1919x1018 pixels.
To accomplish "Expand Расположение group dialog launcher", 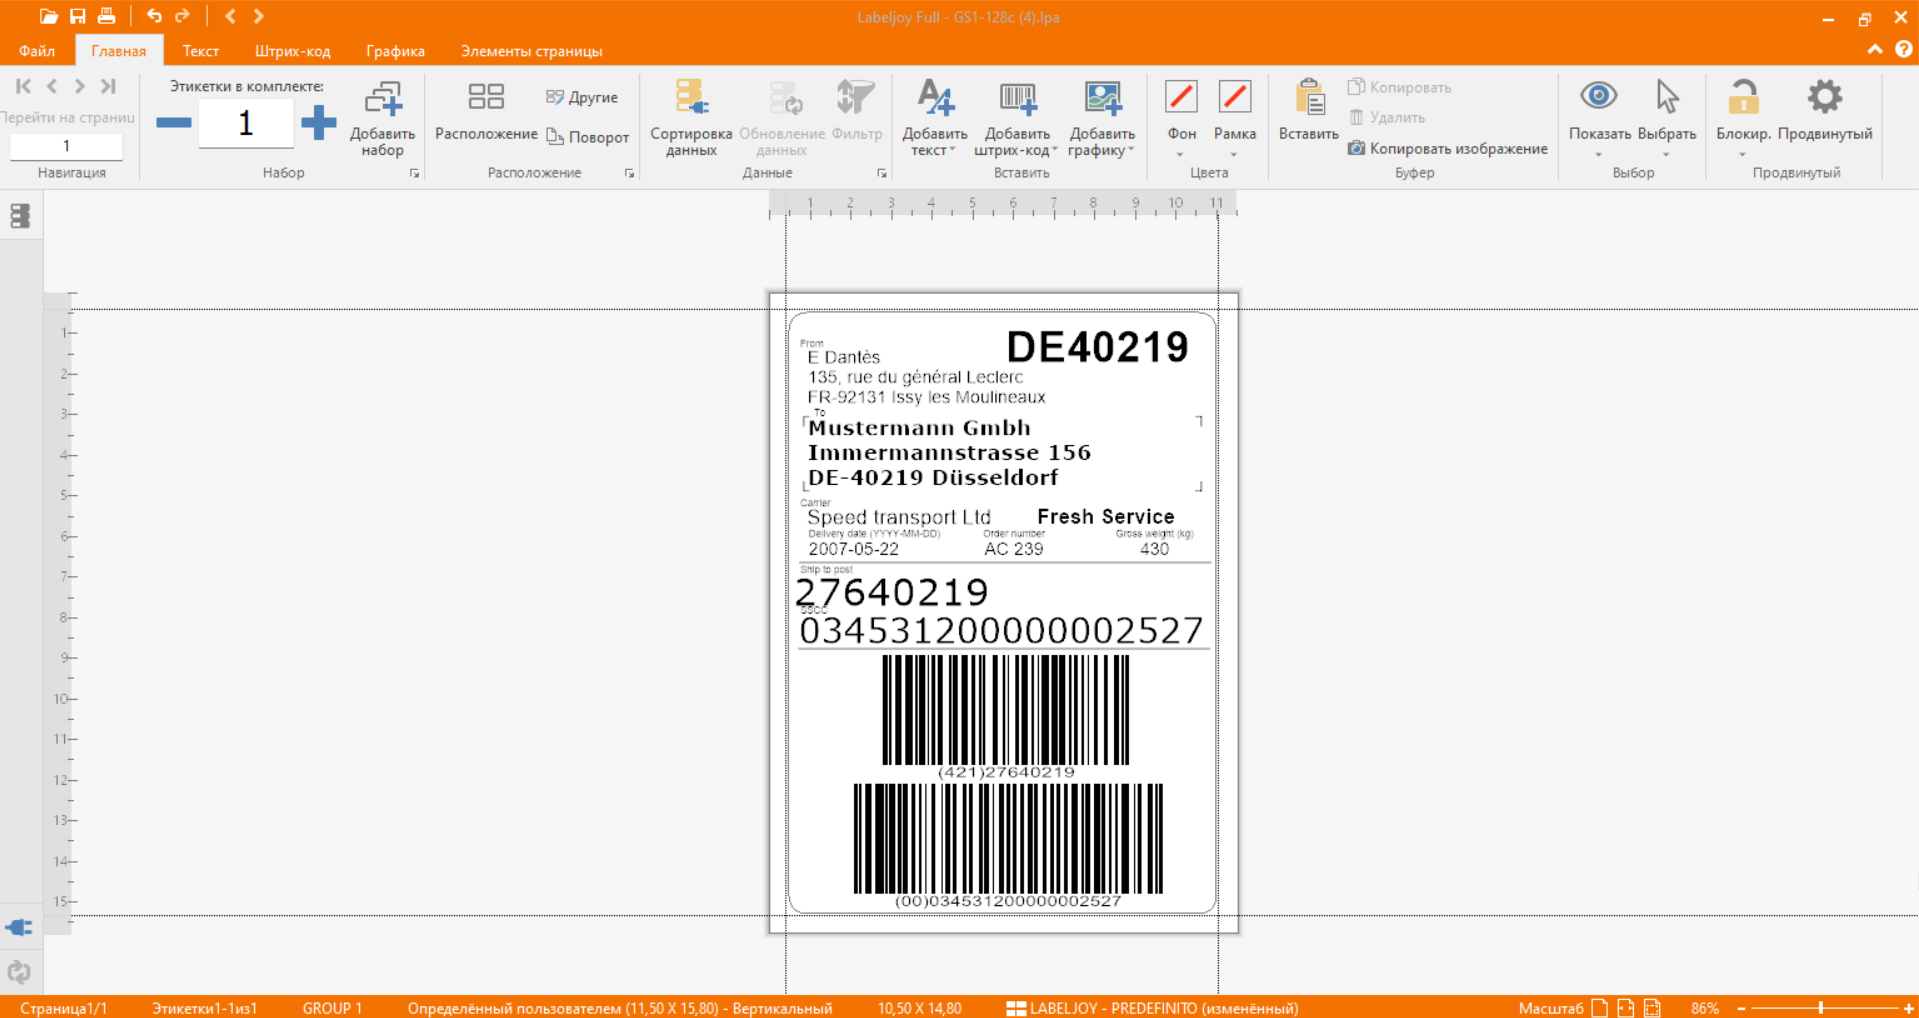I will [629, 173].
